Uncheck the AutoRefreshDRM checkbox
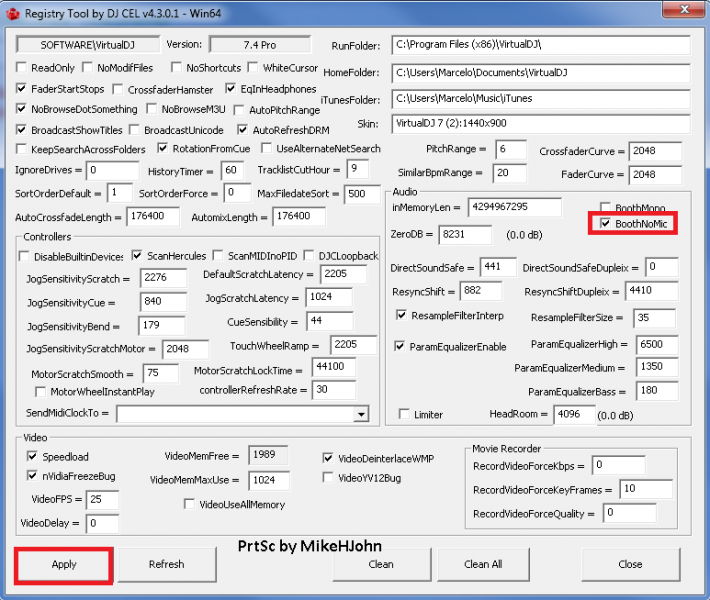The height and width of the screenshot is (600, 710). coord(242,130)
